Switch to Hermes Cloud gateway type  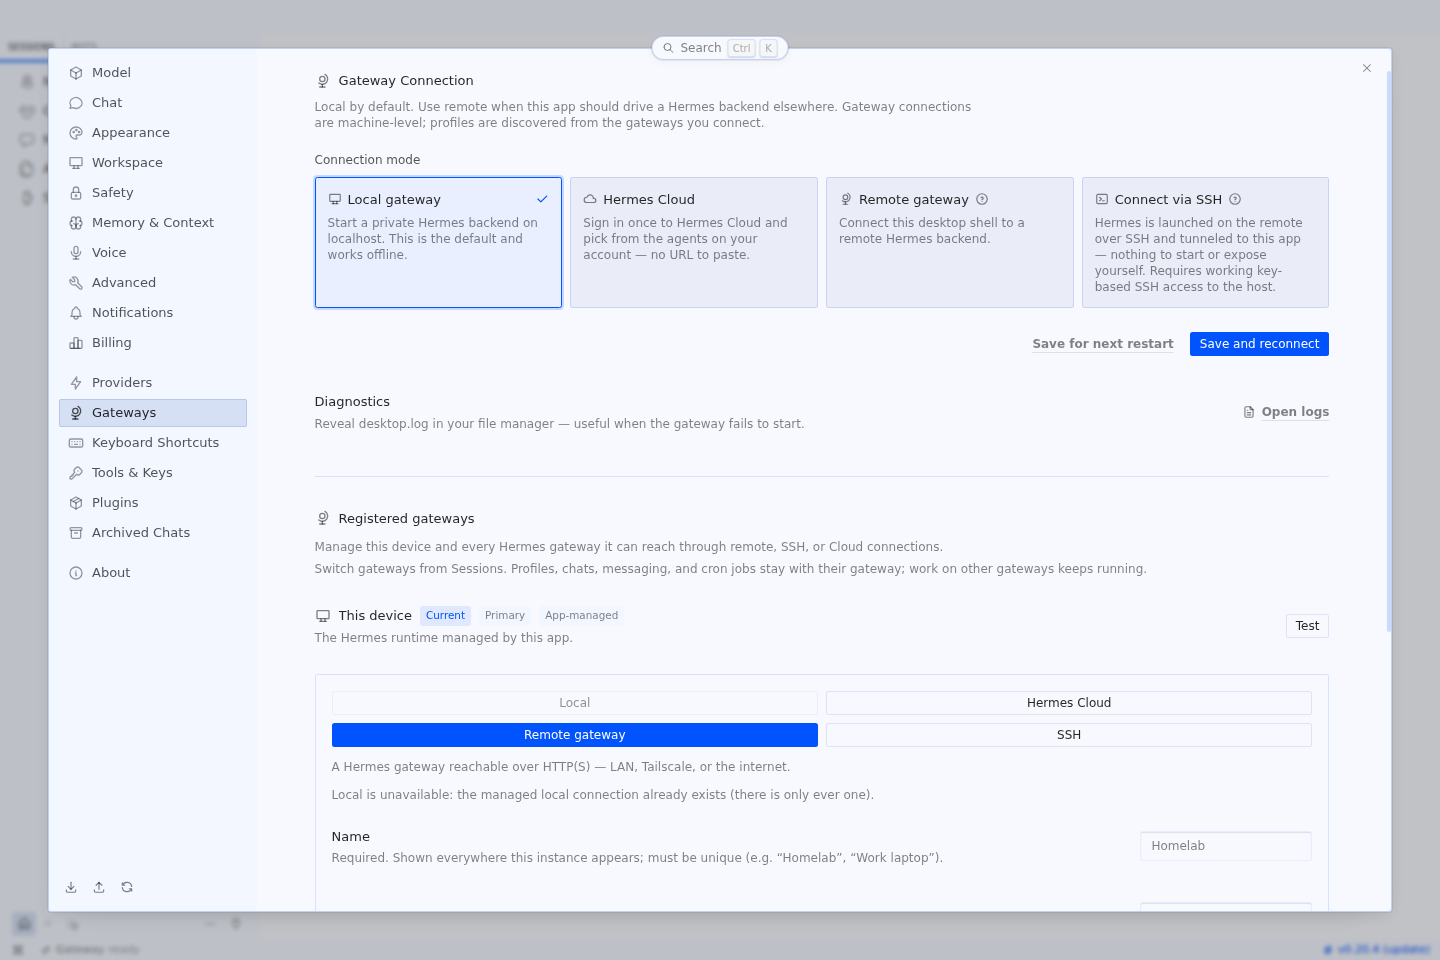click(x=1069, y=703)
